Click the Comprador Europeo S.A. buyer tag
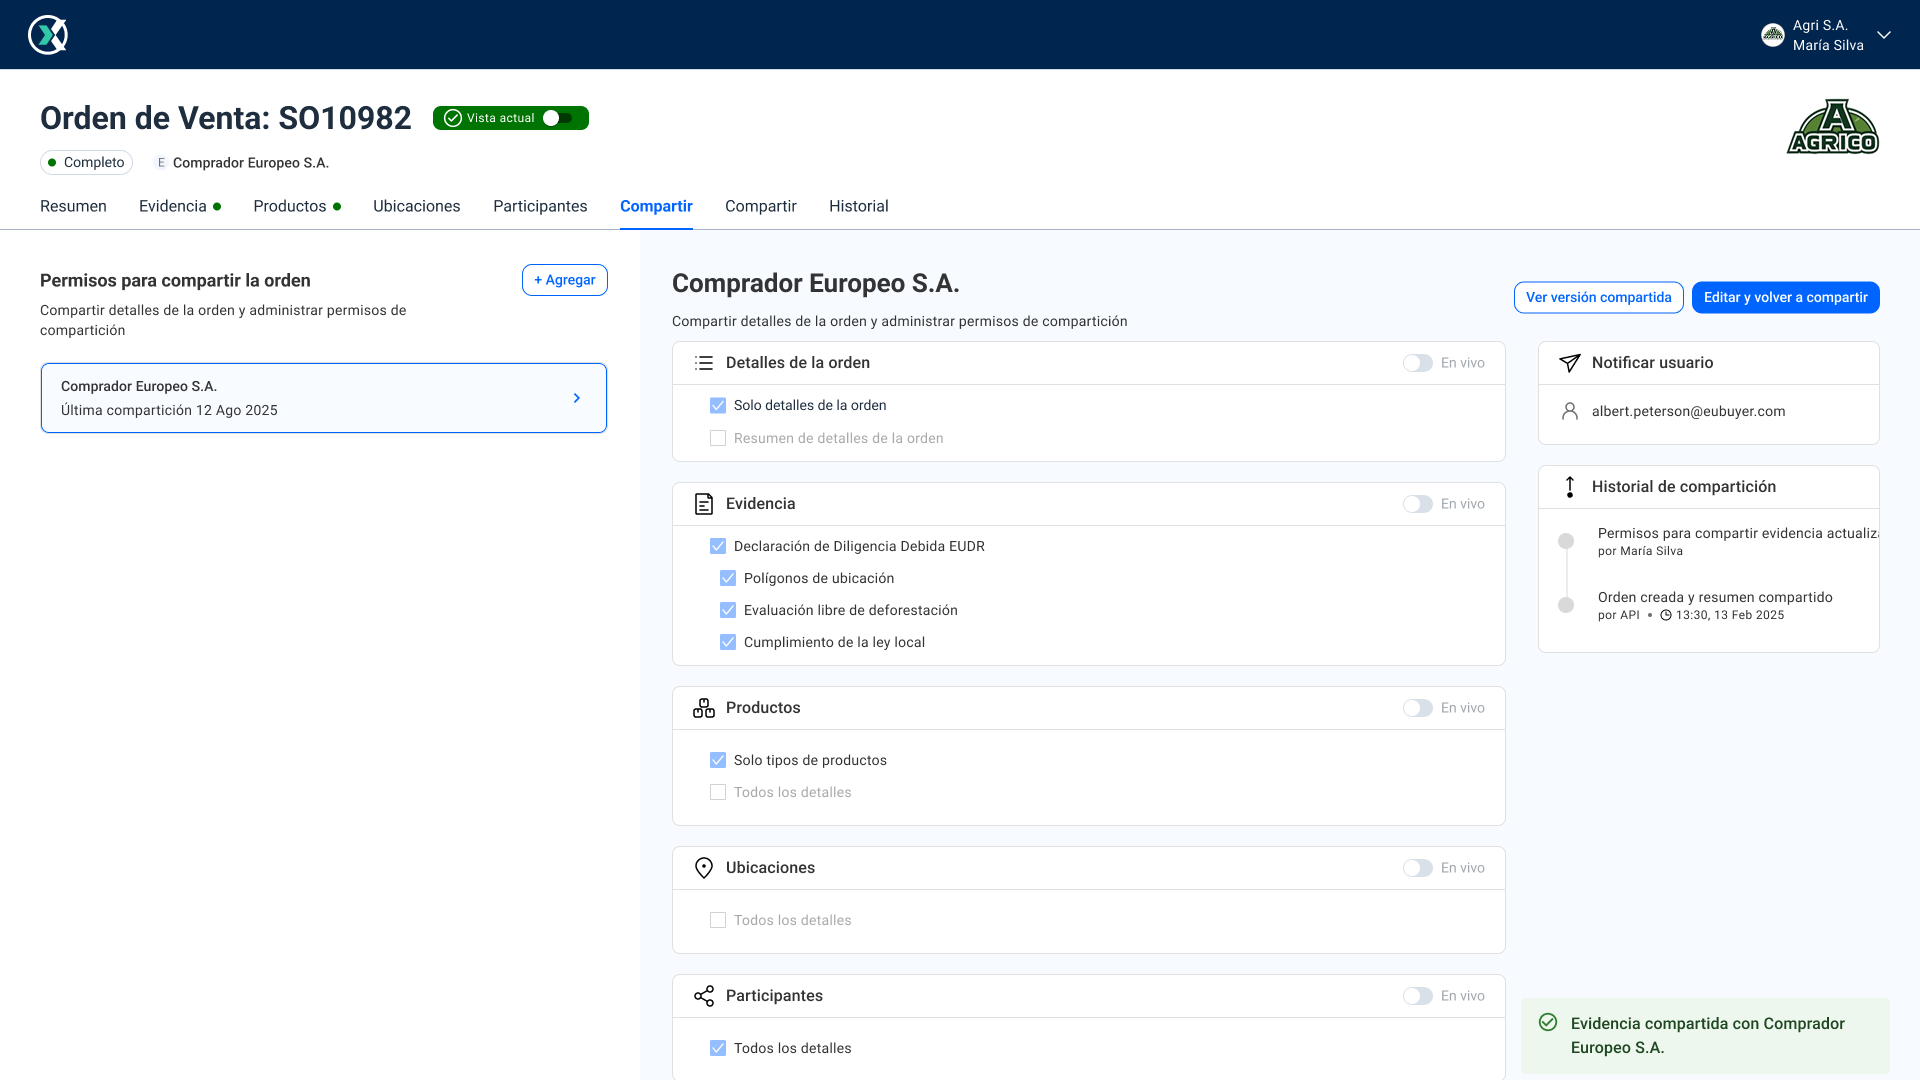This screenshot has width=1920, height=1080. click(241, 162)
